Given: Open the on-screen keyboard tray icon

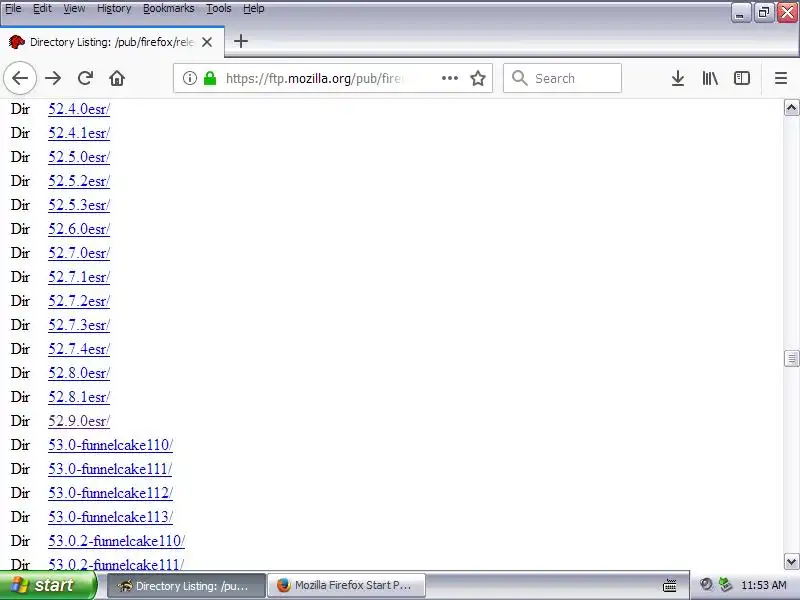Looking at the screenshot, I should pos(669,585).
